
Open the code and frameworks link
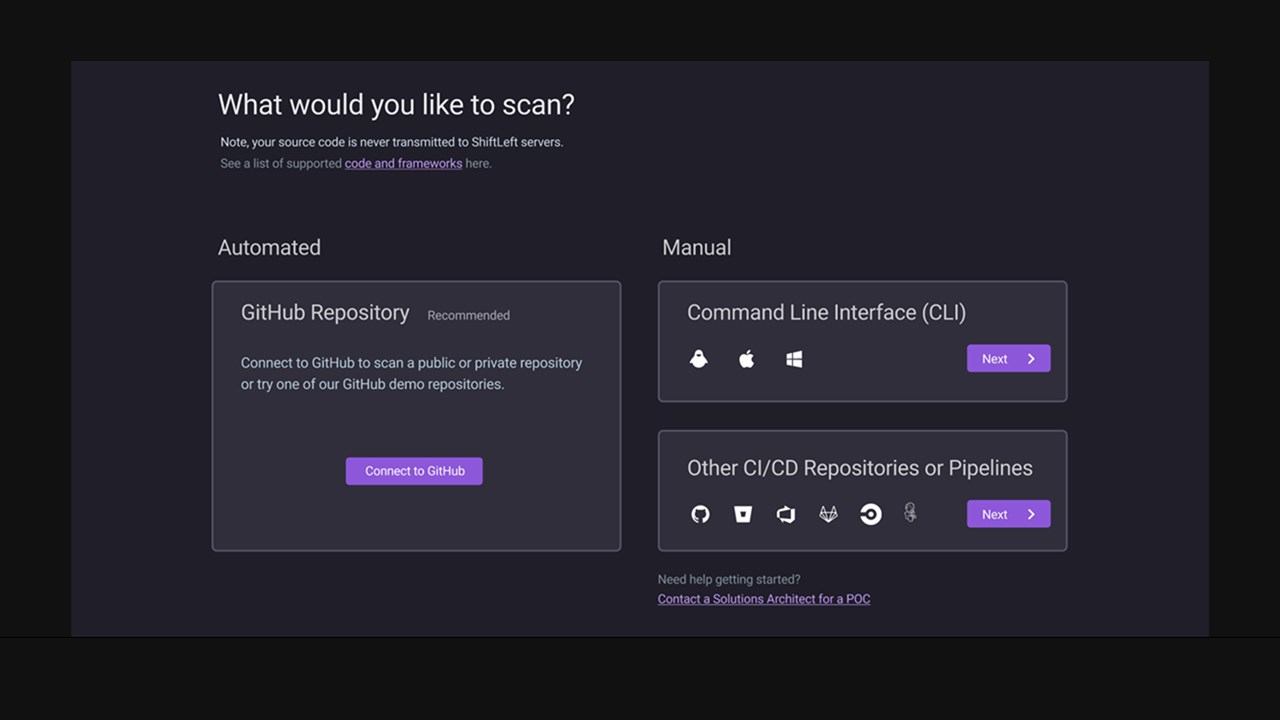(403, 164)
